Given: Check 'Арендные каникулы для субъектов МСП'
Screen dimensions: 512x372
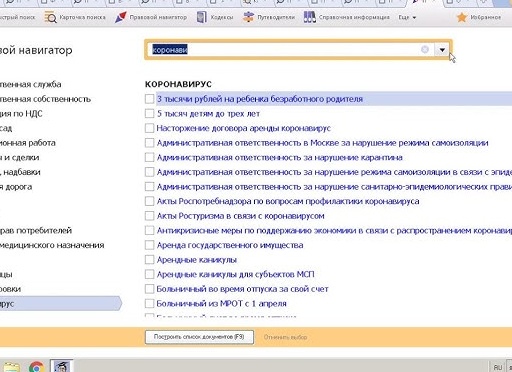Looking at the screenshot, I should pyautogui.click(x=149, y=274).
